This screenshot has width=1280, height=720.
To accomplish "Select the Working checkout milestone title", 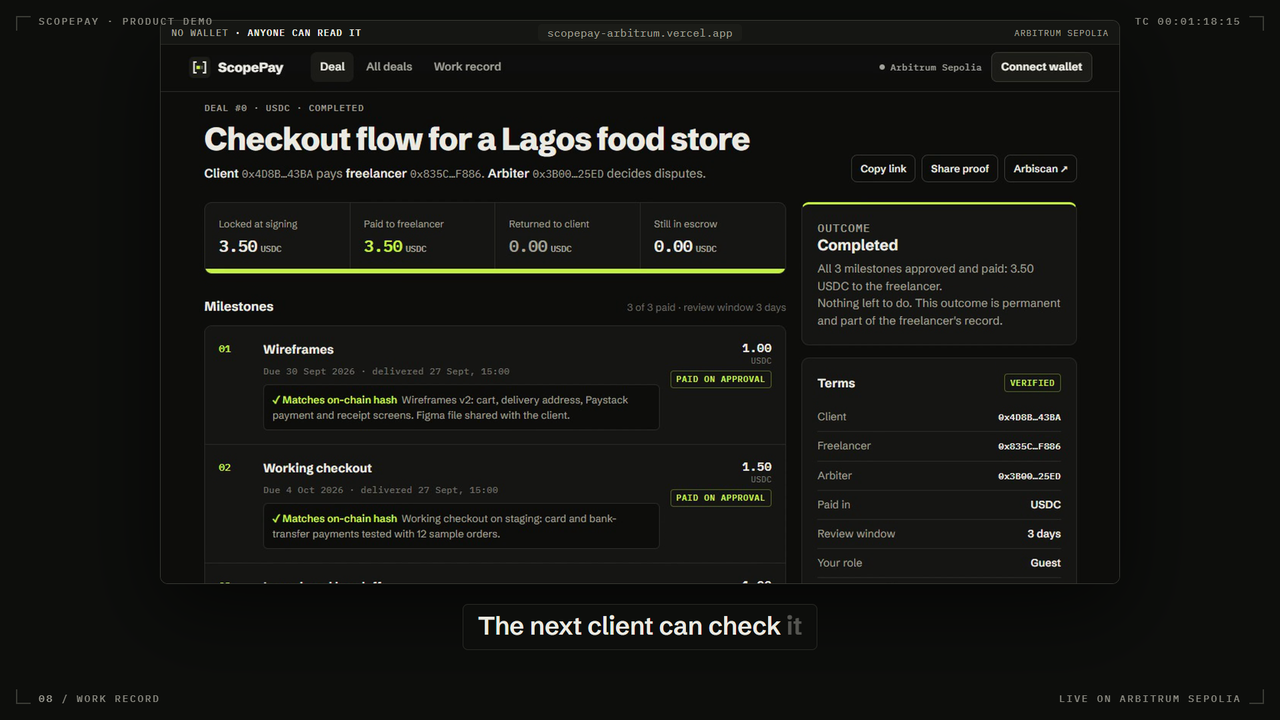I will coord(317,468).
